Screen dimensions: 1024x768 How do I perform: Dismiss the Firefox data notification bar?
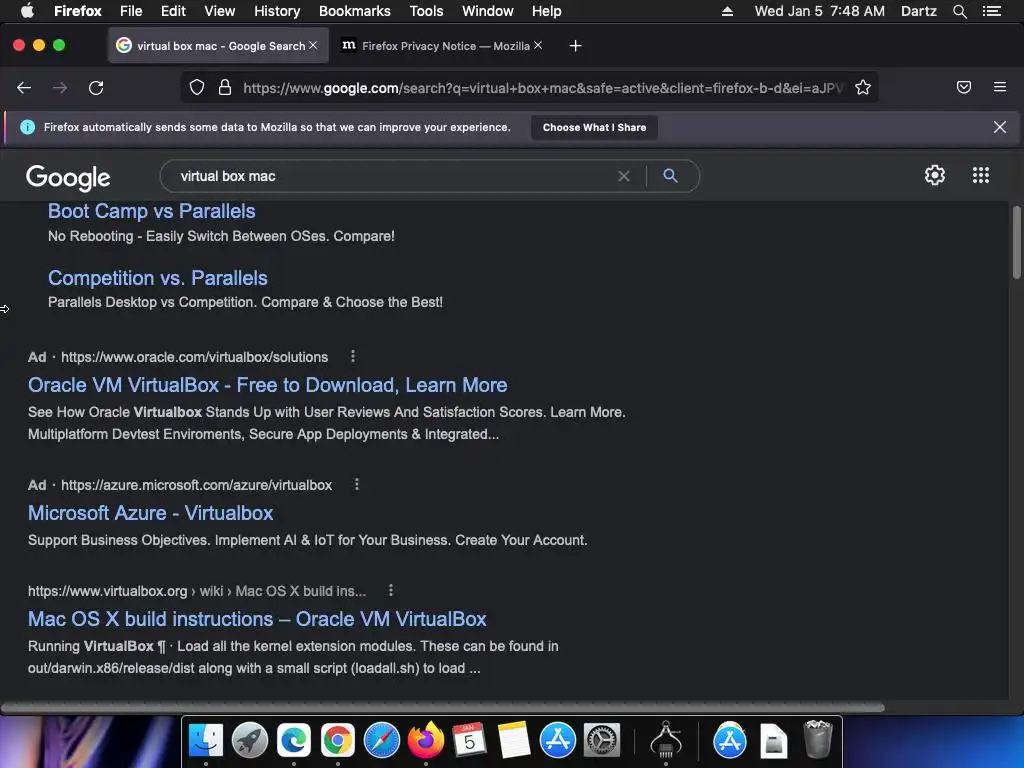click(1000, 127)
